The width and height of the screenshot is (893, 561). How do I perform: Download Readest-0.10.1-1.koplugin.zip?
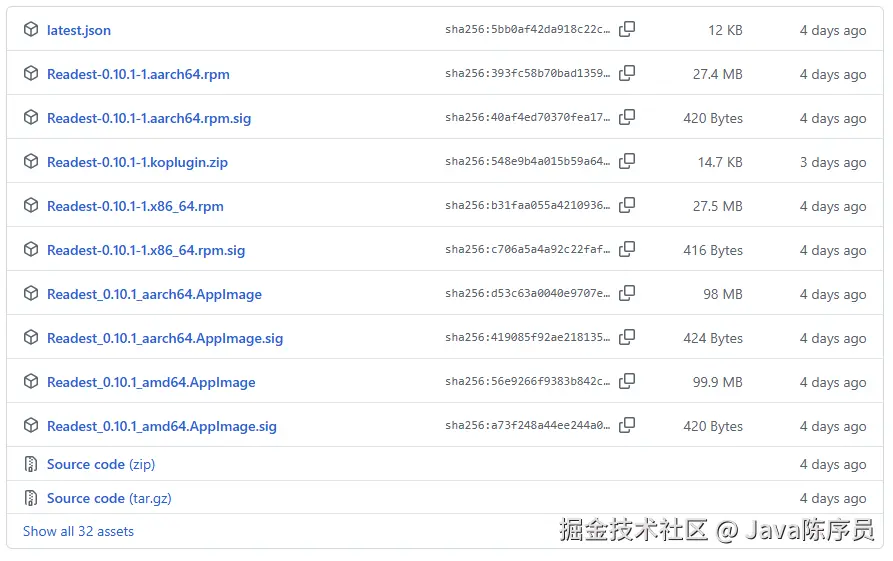137,162
